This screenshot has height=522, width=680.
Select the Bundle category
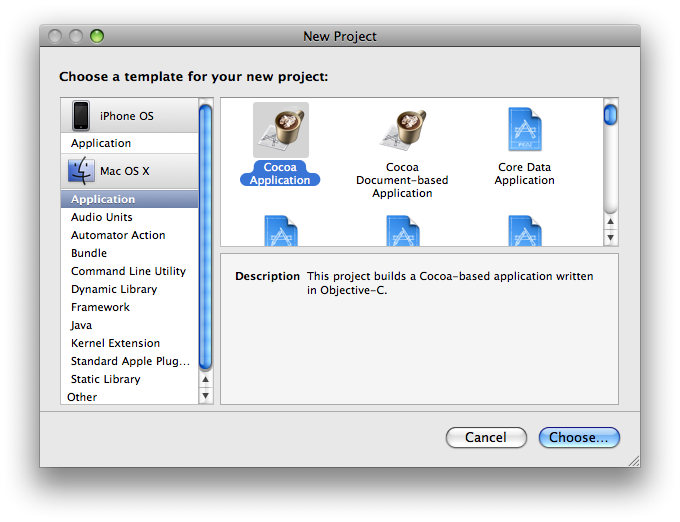click(129, 253)
